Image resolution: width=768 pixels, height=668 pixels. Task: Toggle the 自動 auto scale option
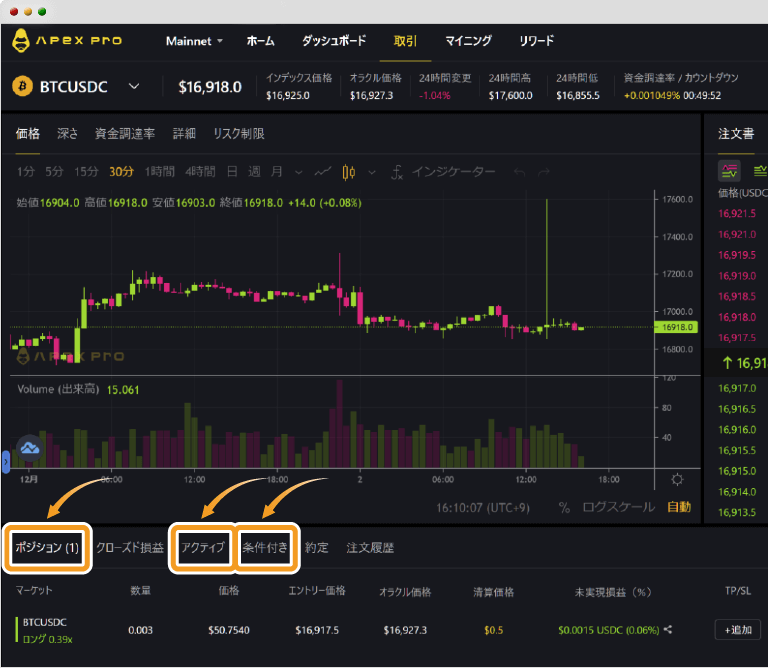point(678,507)
